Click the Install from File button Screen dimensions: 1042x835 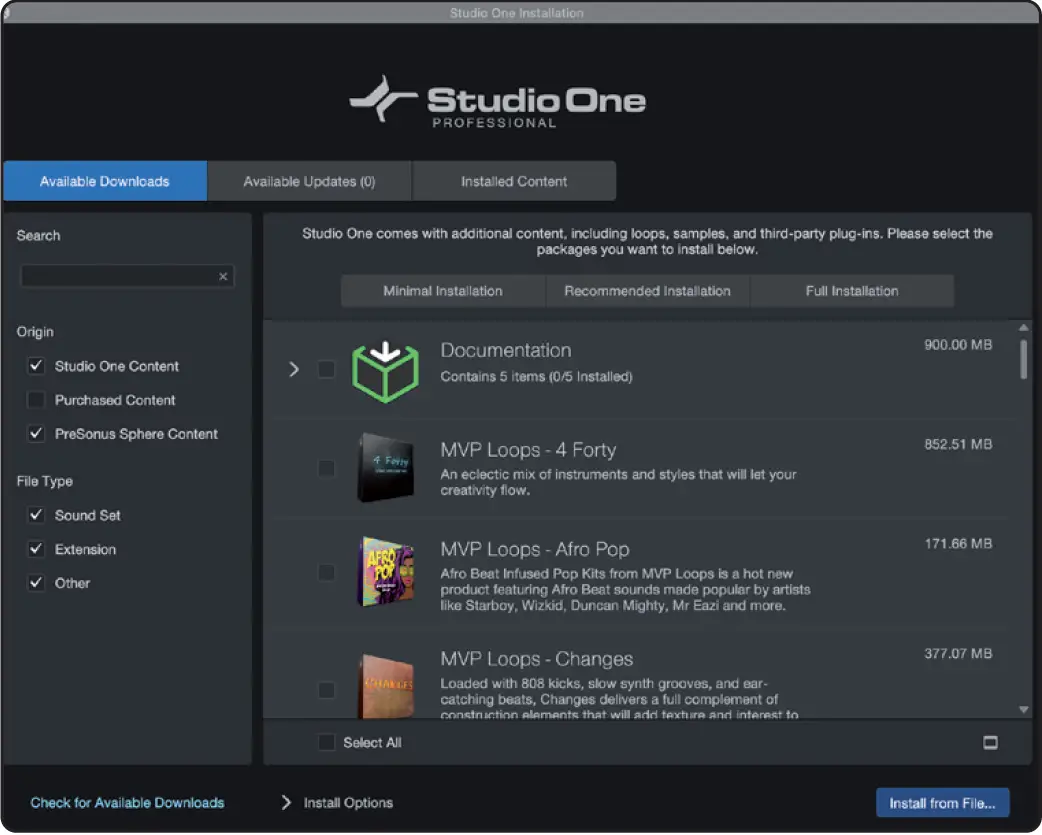click(941, 802)
